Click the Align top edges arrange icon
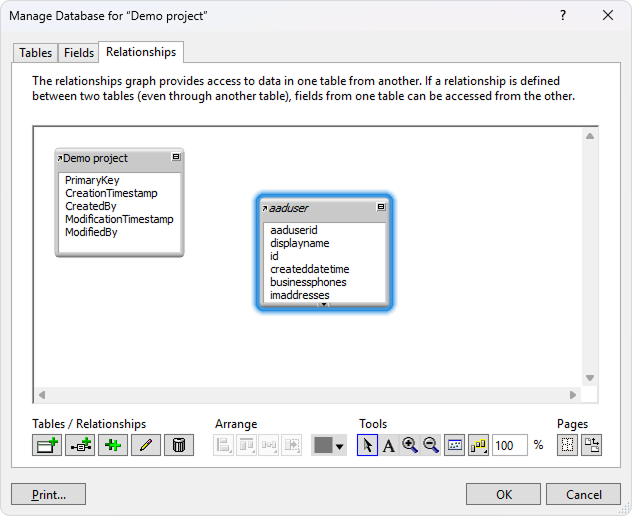Screen dimensions: 632x516 click(246, 445)
